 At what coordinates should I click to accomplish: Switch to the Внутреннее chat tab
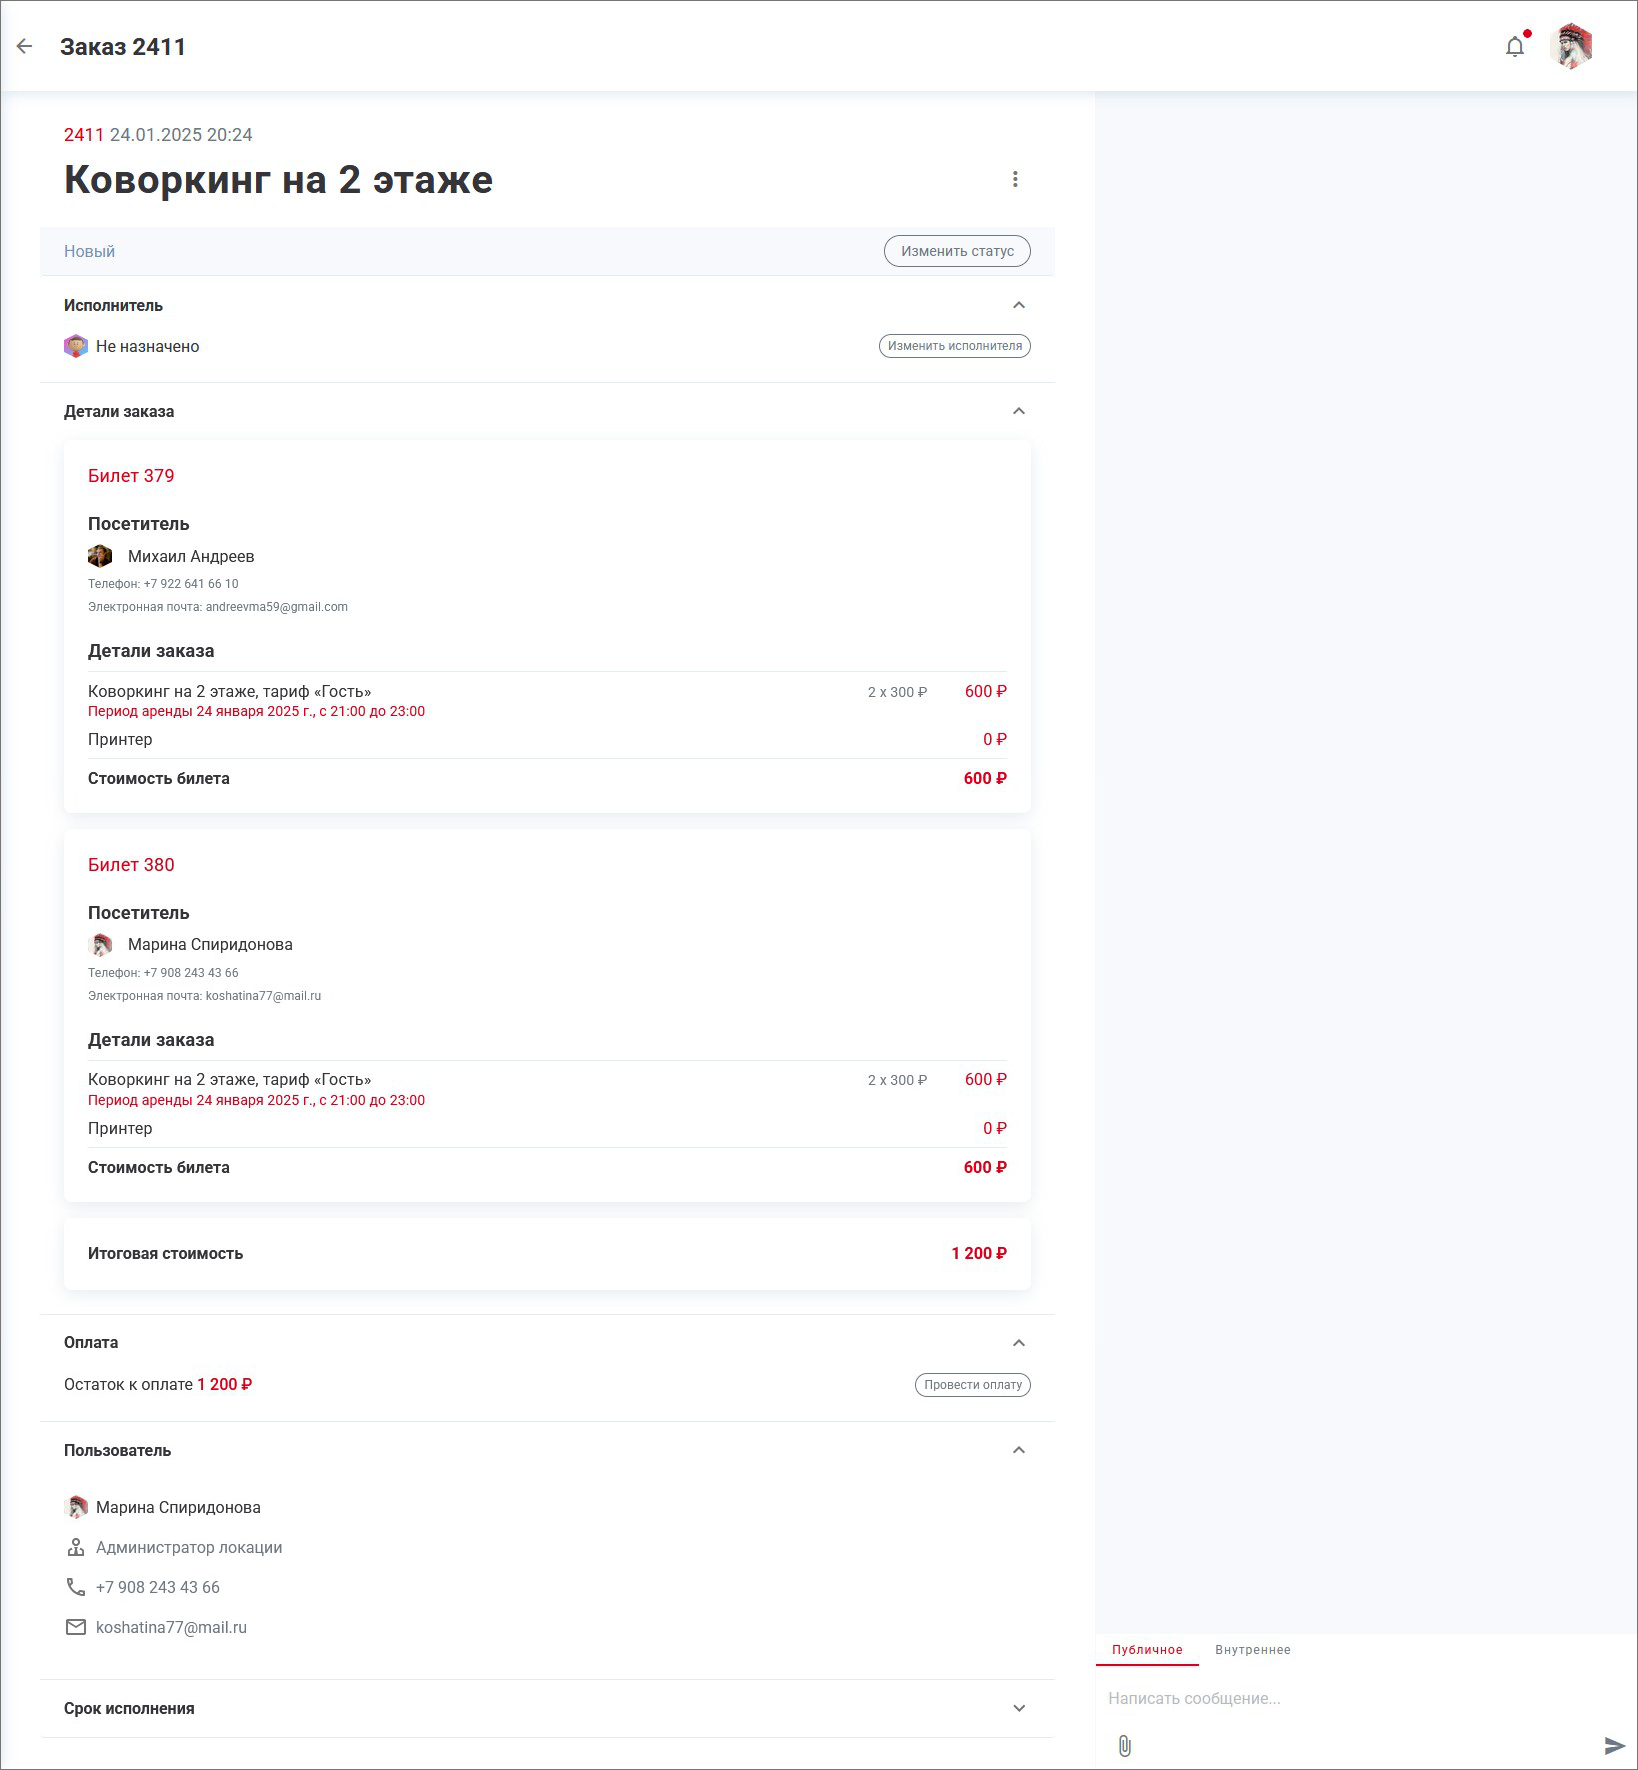1253,1650
